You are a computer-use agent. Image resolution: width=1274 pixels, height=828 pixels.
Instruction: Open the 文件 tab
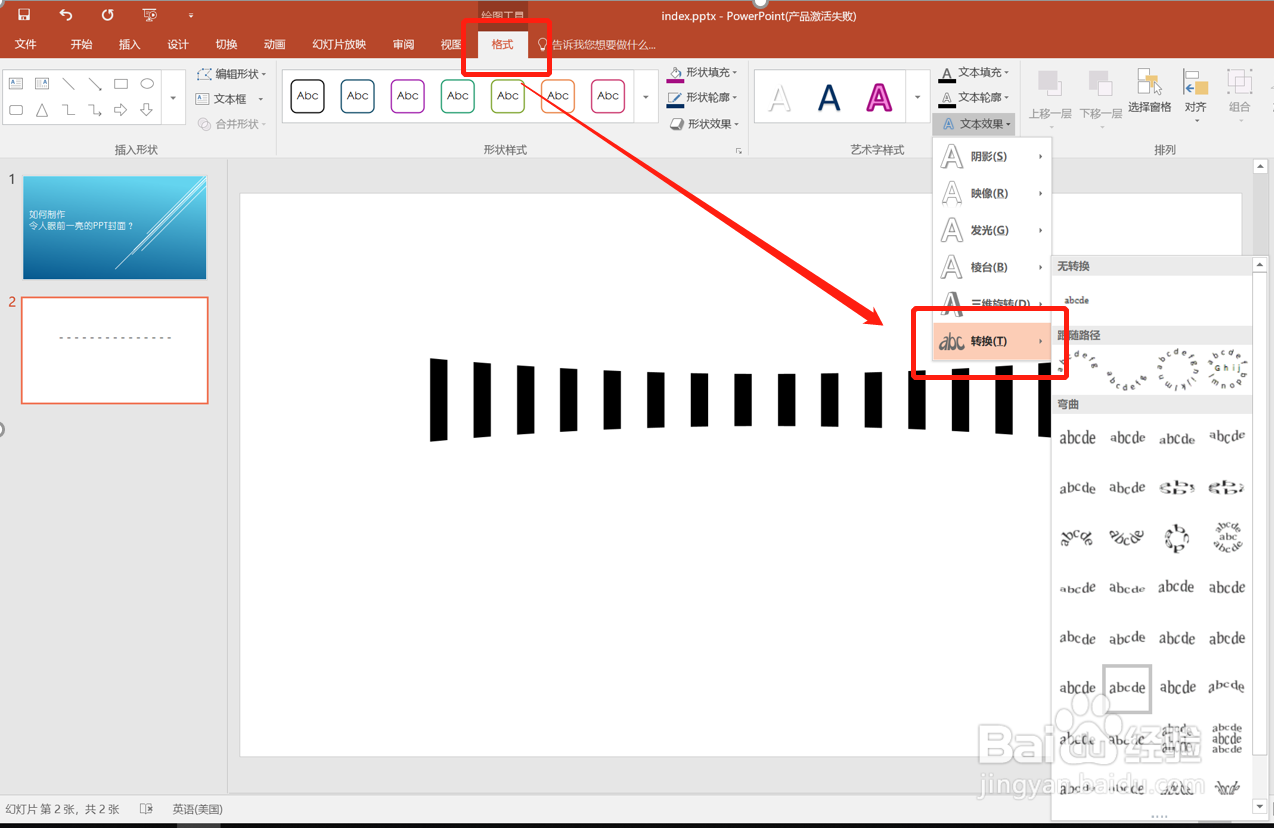[25, 45]
